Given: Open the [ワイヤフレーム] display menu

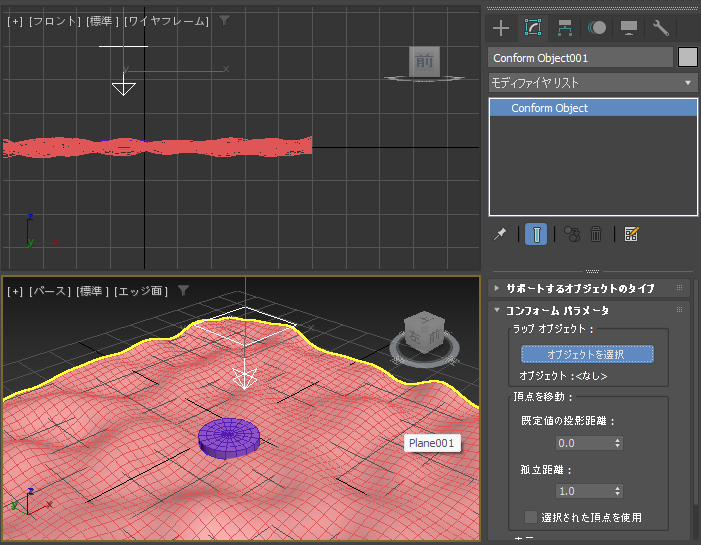Looking at the screenshot, I should (x=166, y=21).
